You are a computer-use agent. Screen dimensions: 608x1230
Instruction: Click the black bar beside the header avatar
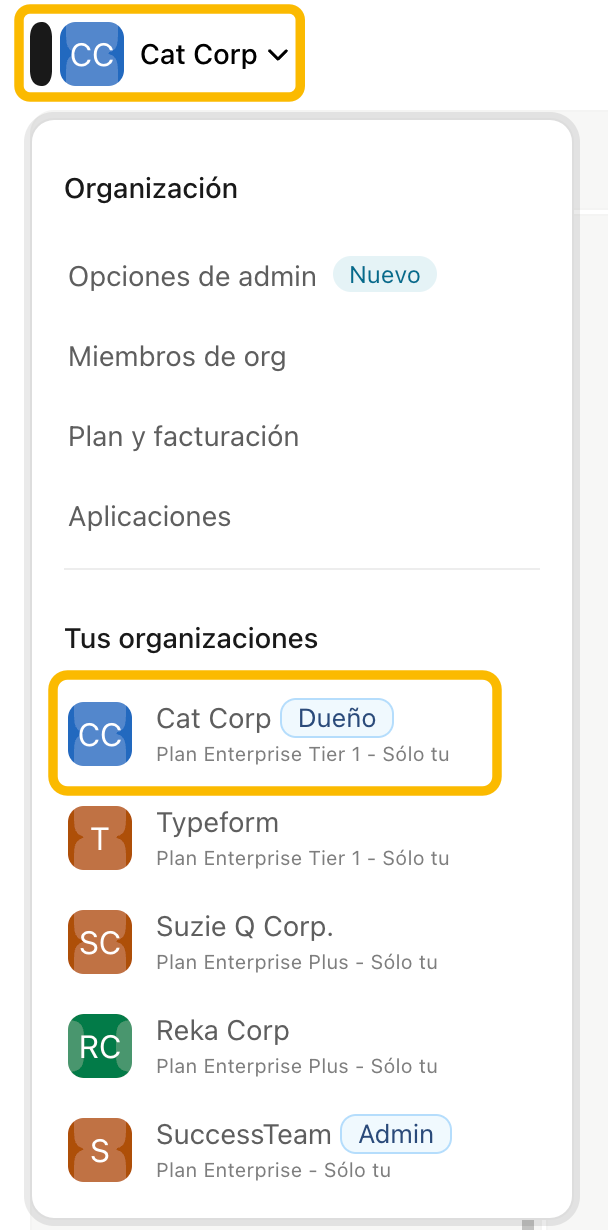[41, 54]
